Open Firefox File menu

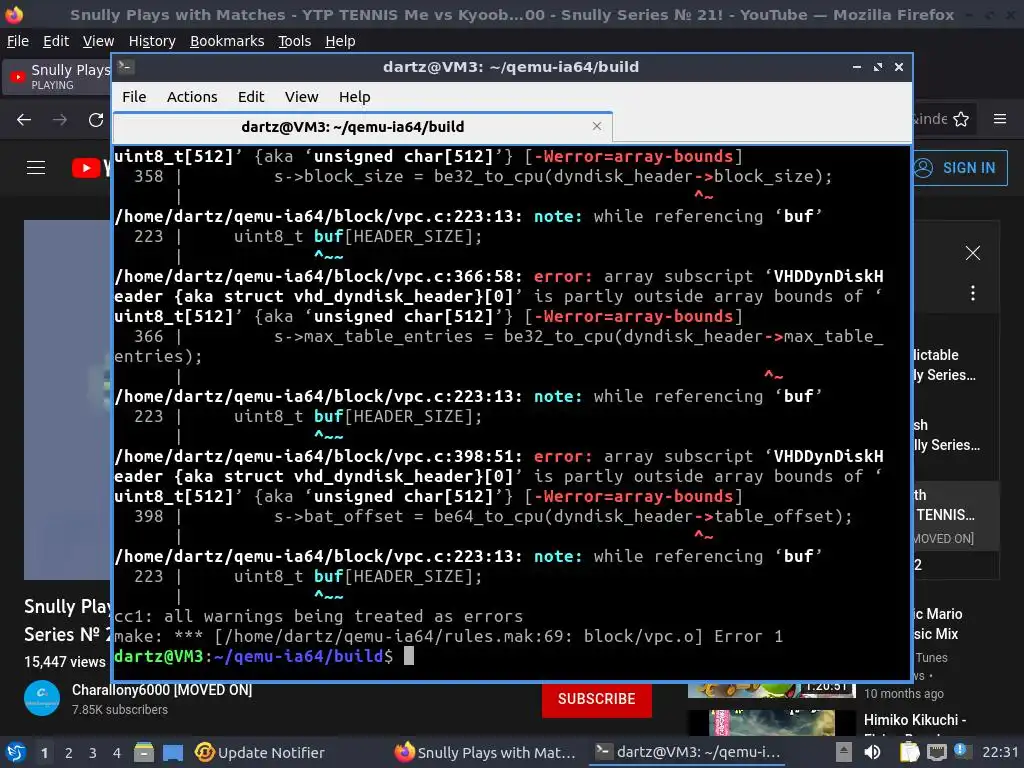(x=18, y=41)
